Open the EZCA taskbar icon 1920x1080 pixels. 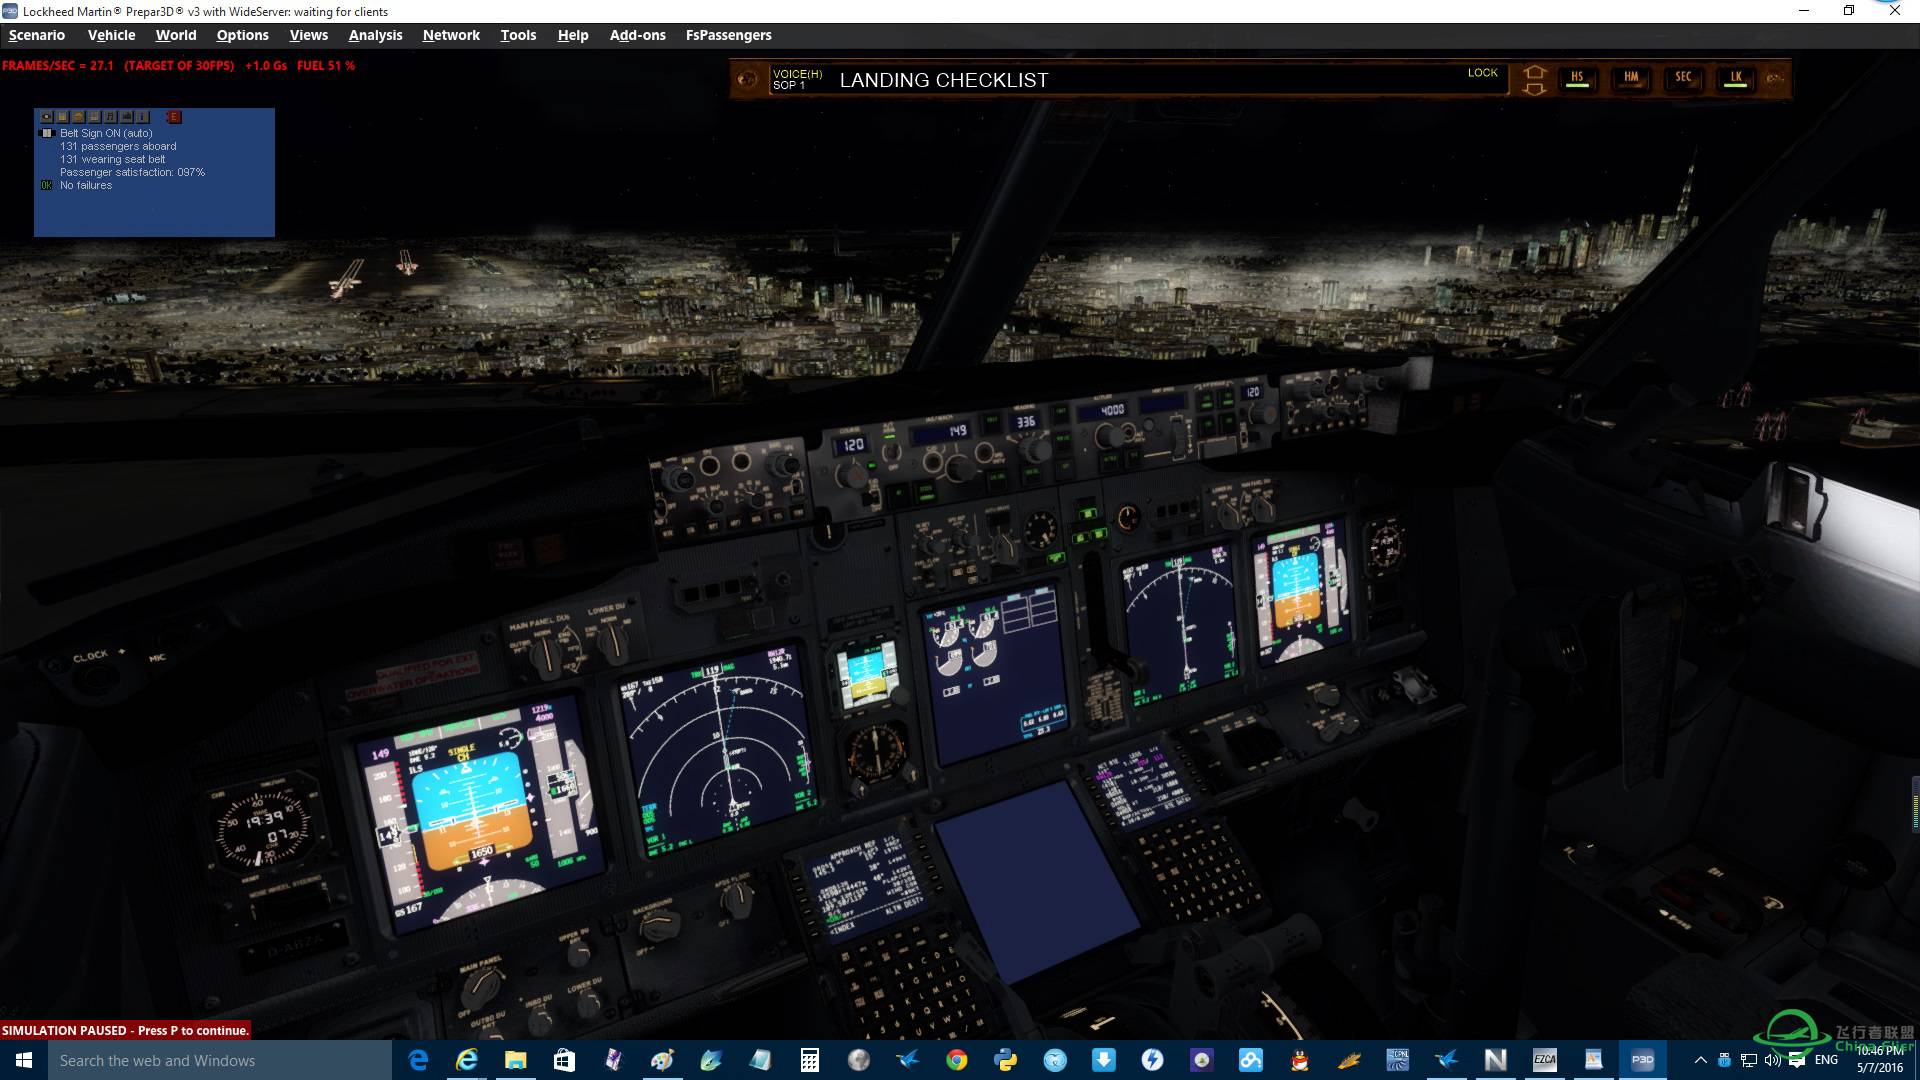(1545, 1060)
